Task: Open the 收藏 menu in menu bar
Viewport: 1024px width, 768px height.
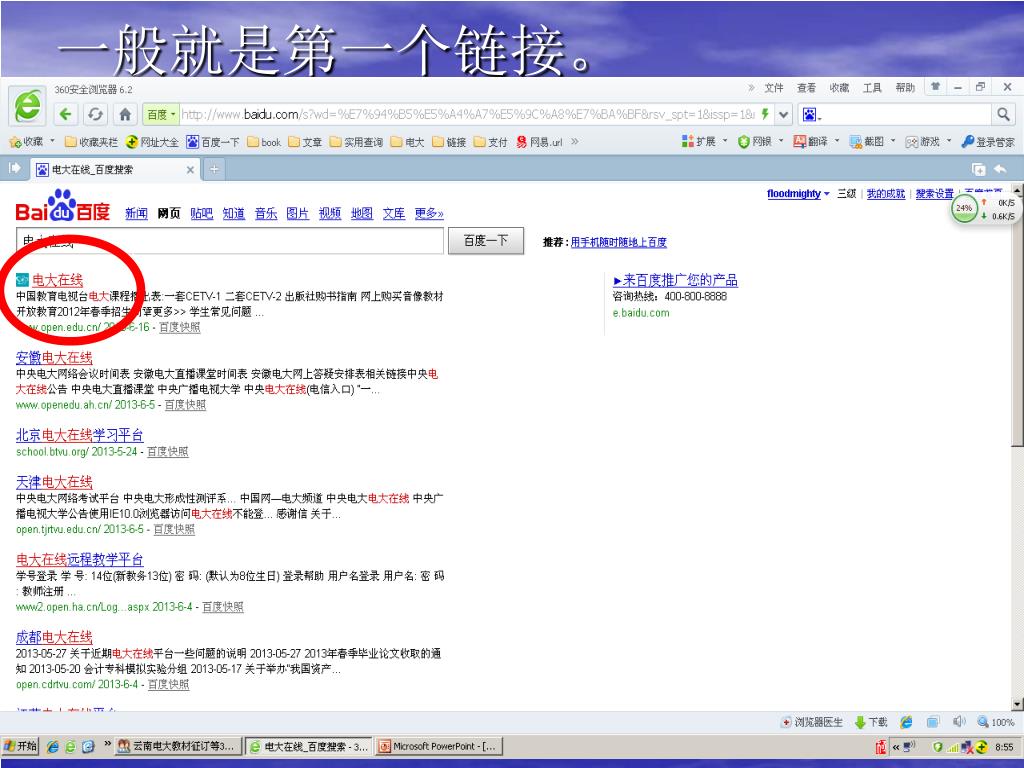Action: coord(839,88)
